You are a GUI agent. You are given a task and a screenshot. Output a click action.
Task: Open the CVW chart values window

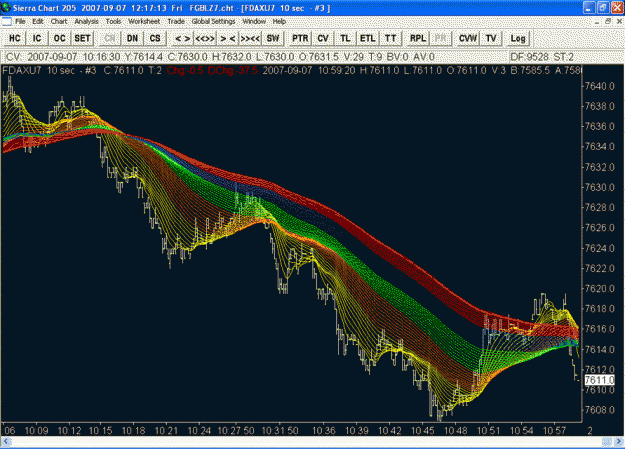click(x=468, y=39)
